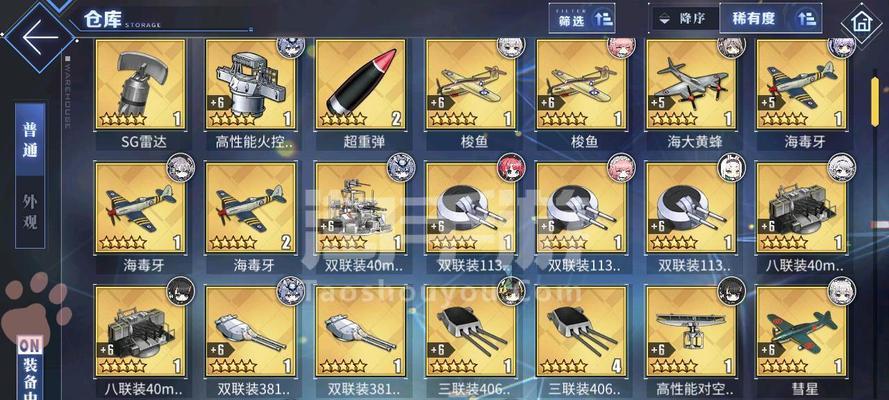889x400 pixels.
Task: Open the 筛选 filter options
Action: (x=582, y=19)
